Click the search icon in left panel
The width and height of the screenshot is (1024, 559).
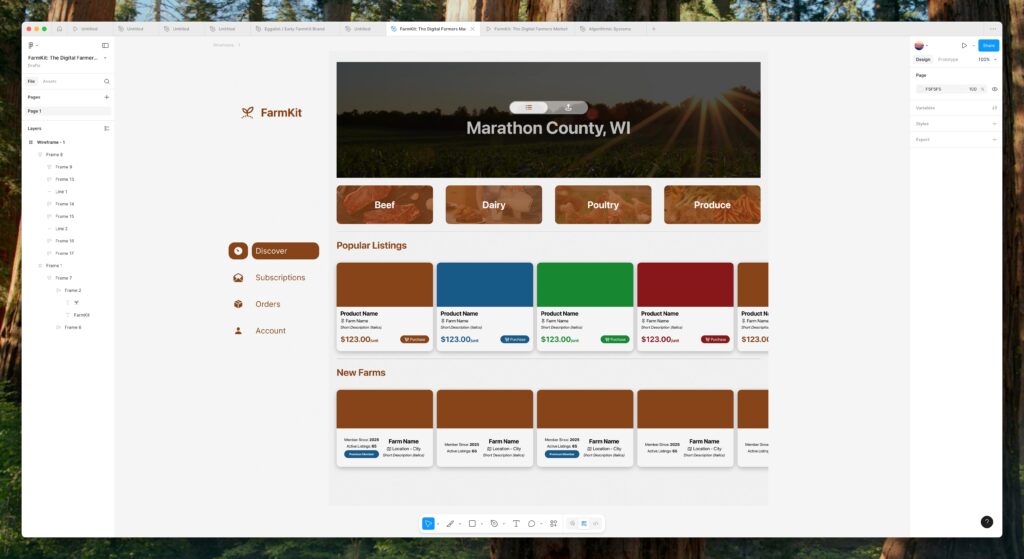[x=107, y=81]
